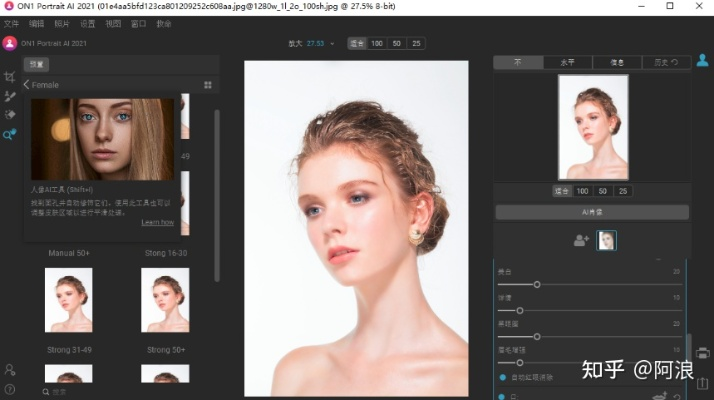Viewport: 714px width, 400px height.
Task: Select the retouch brush tool
Action: pyautogui.click(x=9, y=96)
